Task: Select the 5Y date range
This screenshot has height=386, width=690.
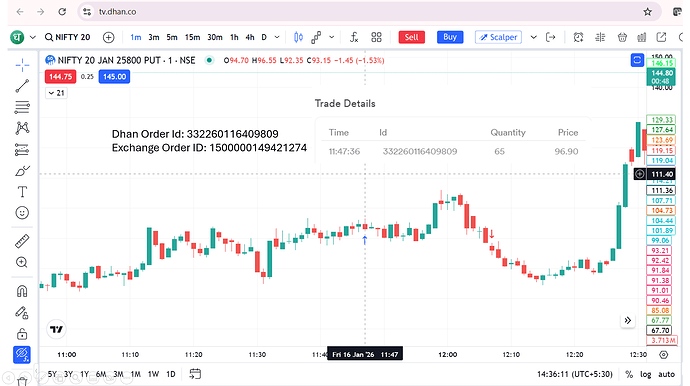Action: (52, 374)
